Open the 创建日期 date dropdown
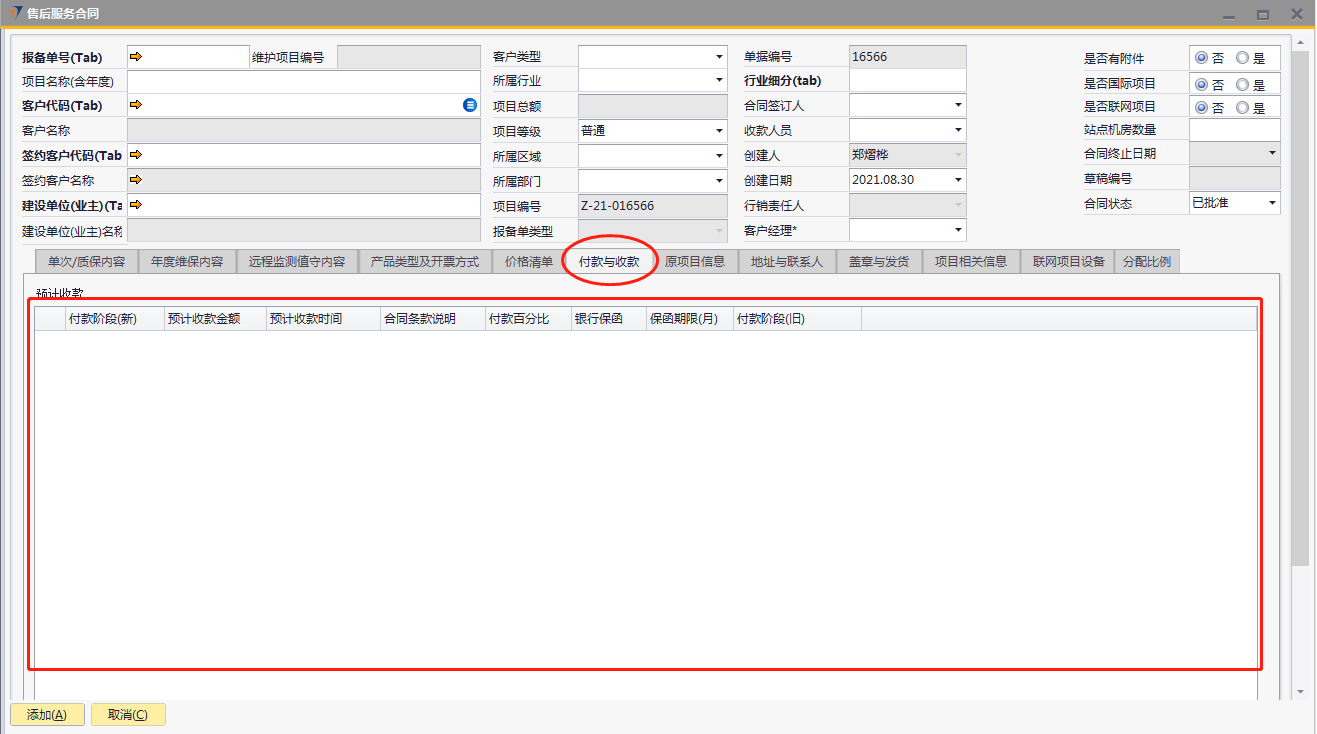This screenshot has width=1317, height=734. [958, 180]
